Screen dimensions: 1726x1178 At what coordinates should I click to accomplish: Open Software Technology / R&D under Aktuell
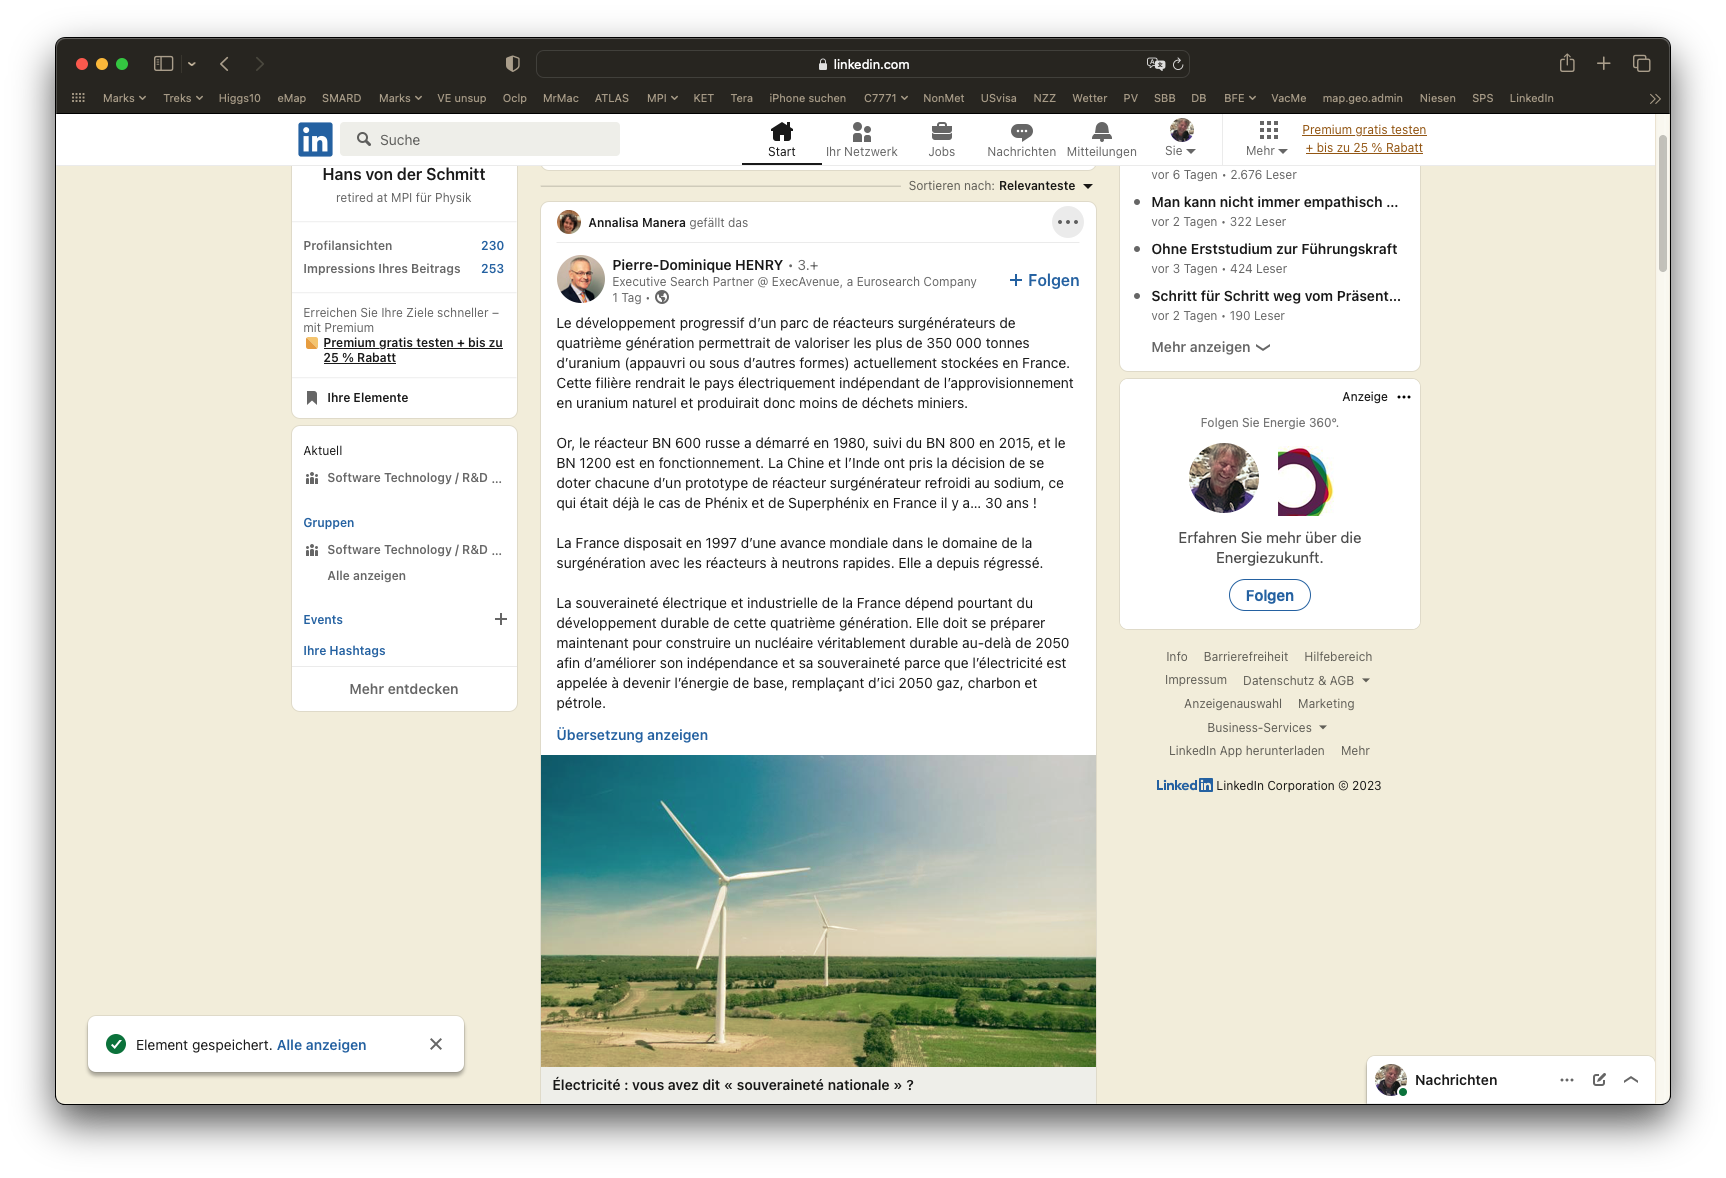point(404,478)
